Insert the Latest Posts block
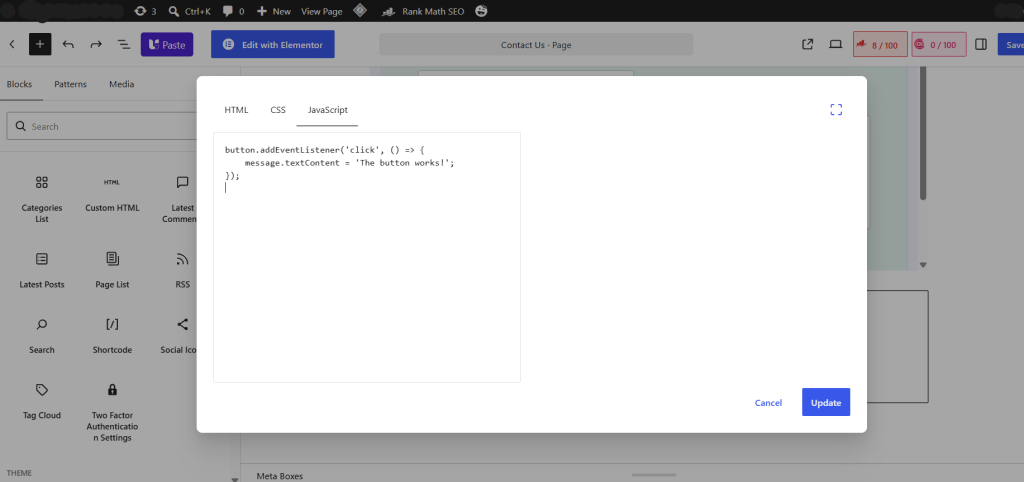The height and width of the screenshot is (482, 1024). (42, 269)
